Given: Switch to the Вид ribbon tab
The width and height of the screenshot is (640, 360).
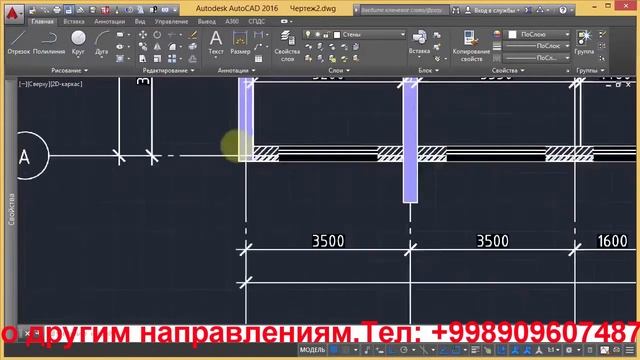Looking at the screenshot, I should [x=140, y=21].
